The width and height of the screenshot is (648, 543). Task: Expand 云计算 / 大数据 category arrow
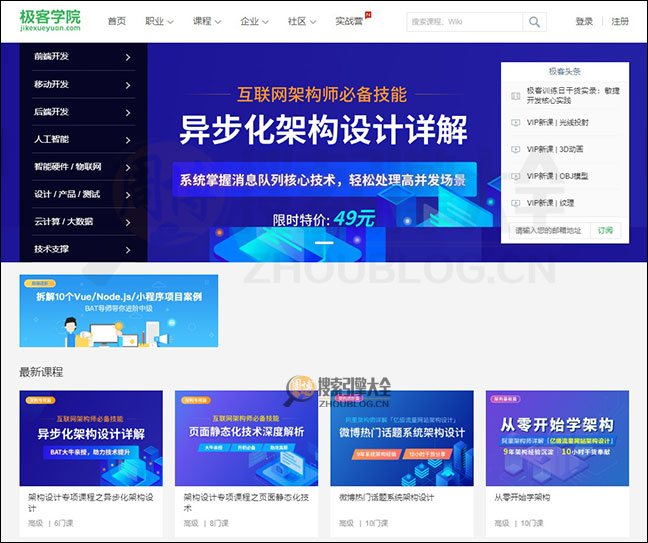coord(128,223)
